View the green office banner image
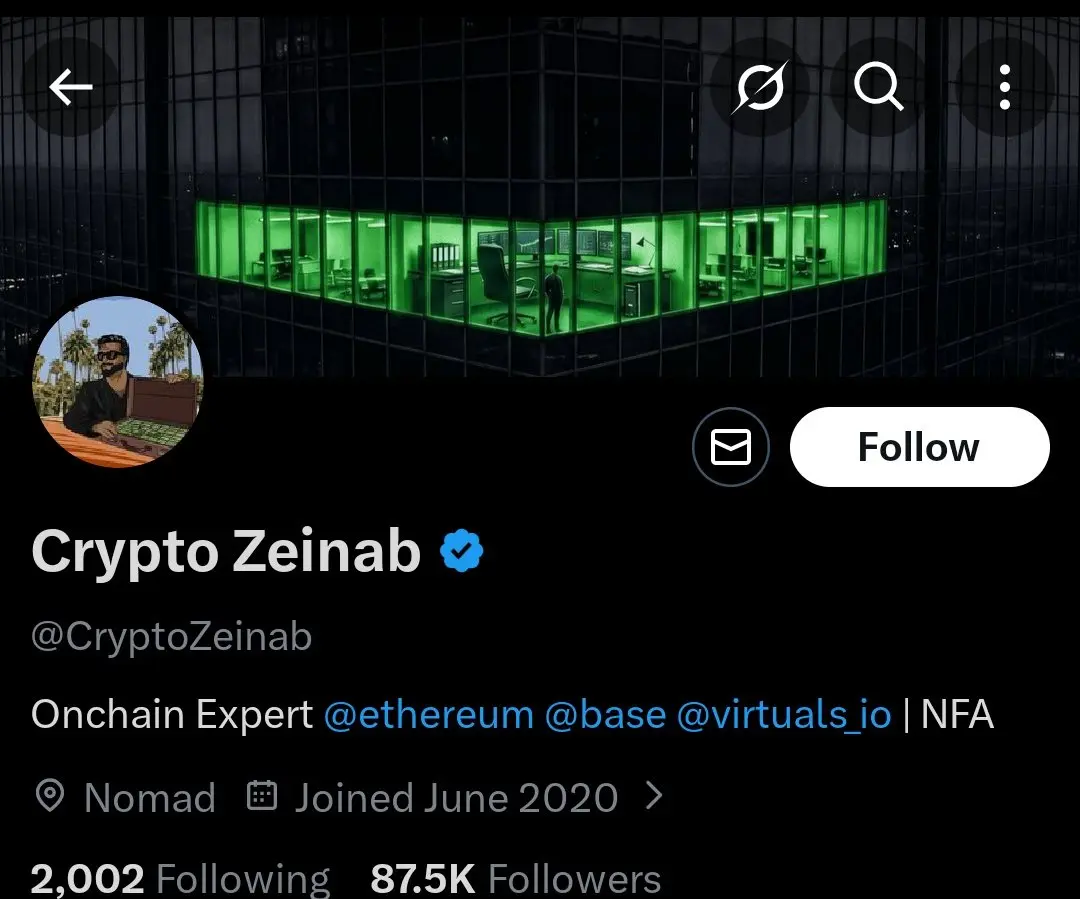This screenshot has width=1080, height=899. [x=540, y=196]
